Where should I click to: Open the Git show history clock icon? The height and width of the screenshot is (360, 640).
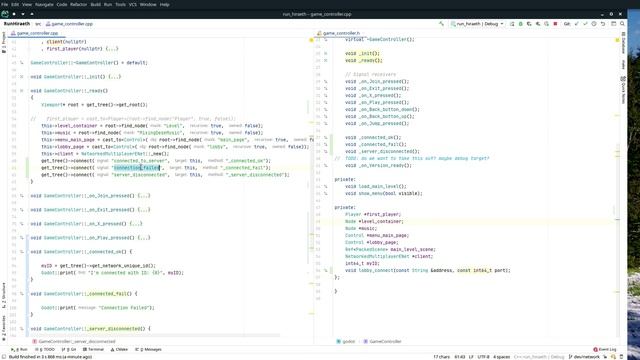tap(594, 24)
